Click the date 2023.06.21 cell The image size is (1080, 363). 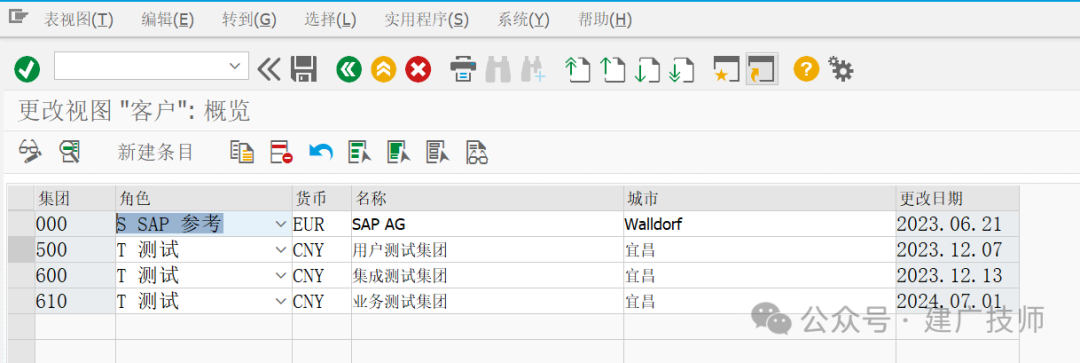pyautogui.click(x=957, y=224)
